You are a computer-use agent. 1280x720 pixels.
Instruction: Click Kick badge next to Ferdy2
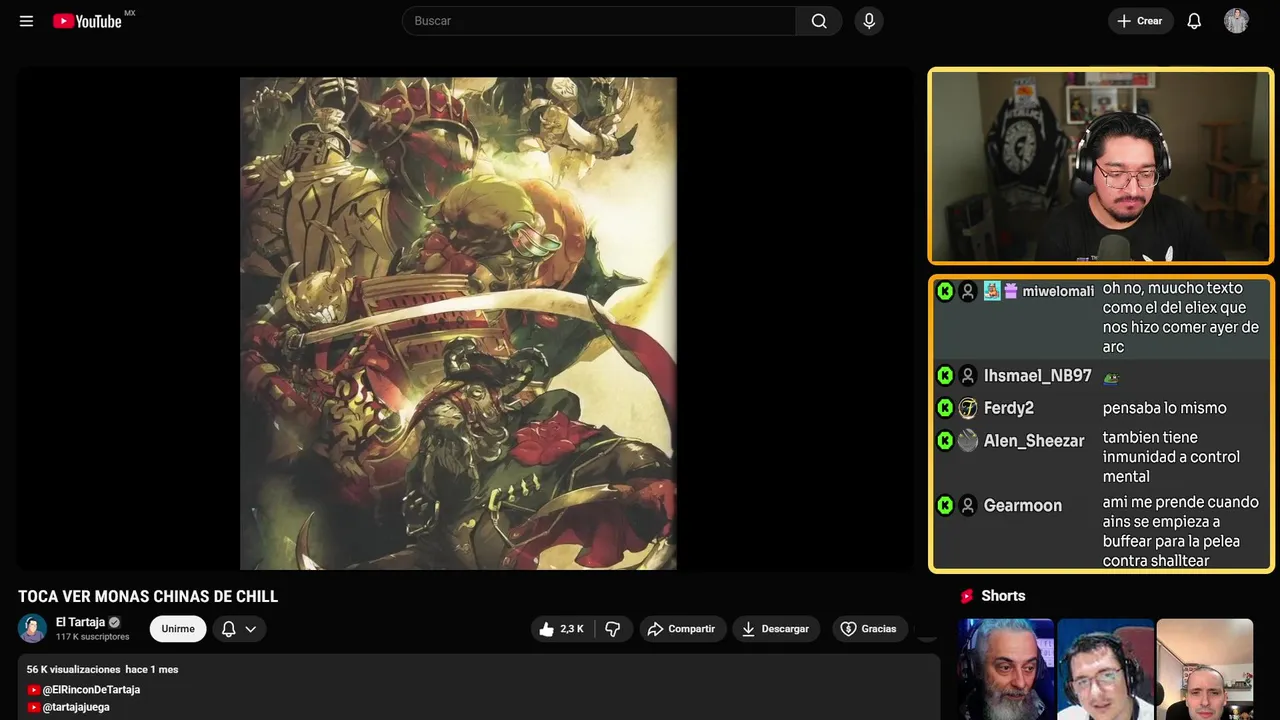(945, 408)
